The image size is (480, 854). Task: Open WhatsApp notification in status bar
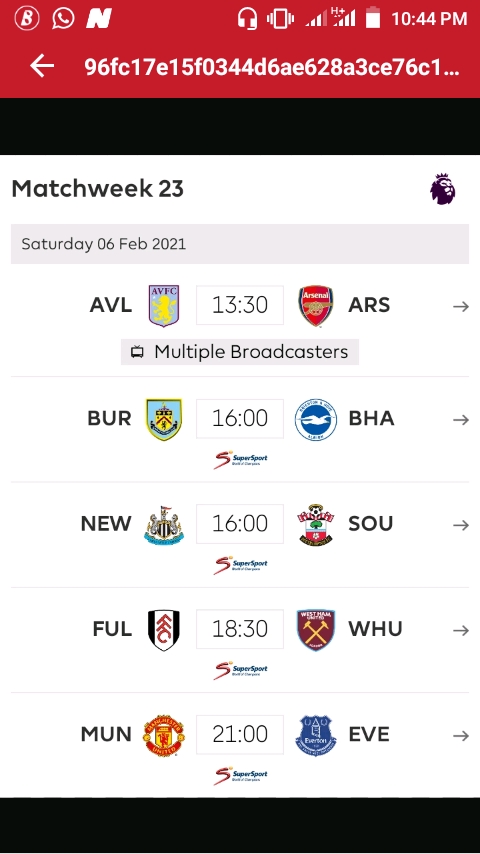tap(63, 19)
